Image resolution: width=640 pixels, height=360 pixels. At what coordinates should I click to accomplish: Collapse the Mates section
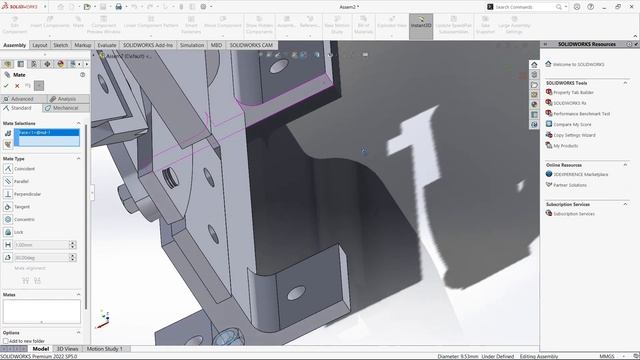click(x=78, y=294)
